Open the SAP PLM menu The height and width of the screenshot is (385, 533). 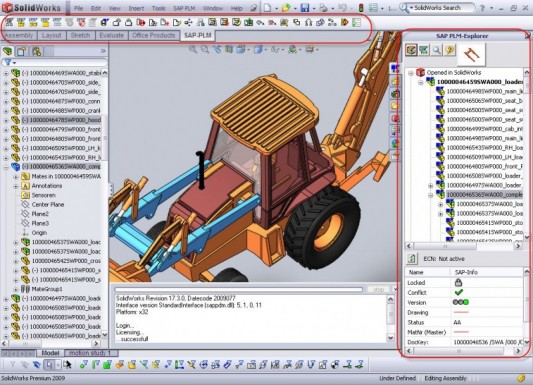(184, 8)
